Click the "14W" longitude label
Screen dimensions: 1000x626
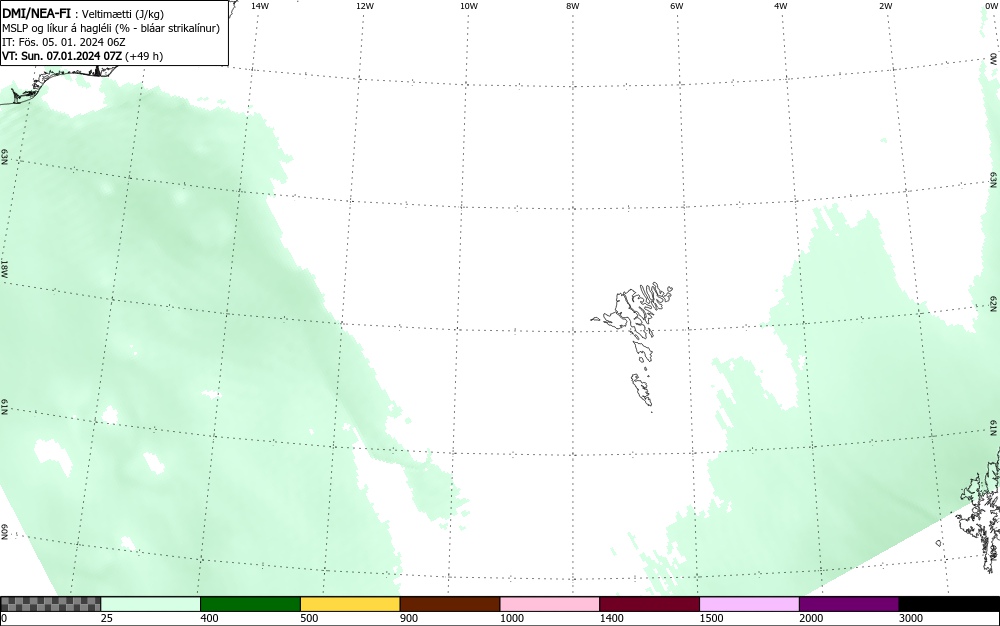260,6
